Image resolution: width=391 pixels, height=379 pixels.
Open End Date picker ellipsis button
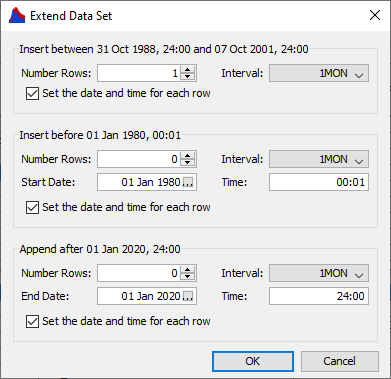tap(188, 296)
